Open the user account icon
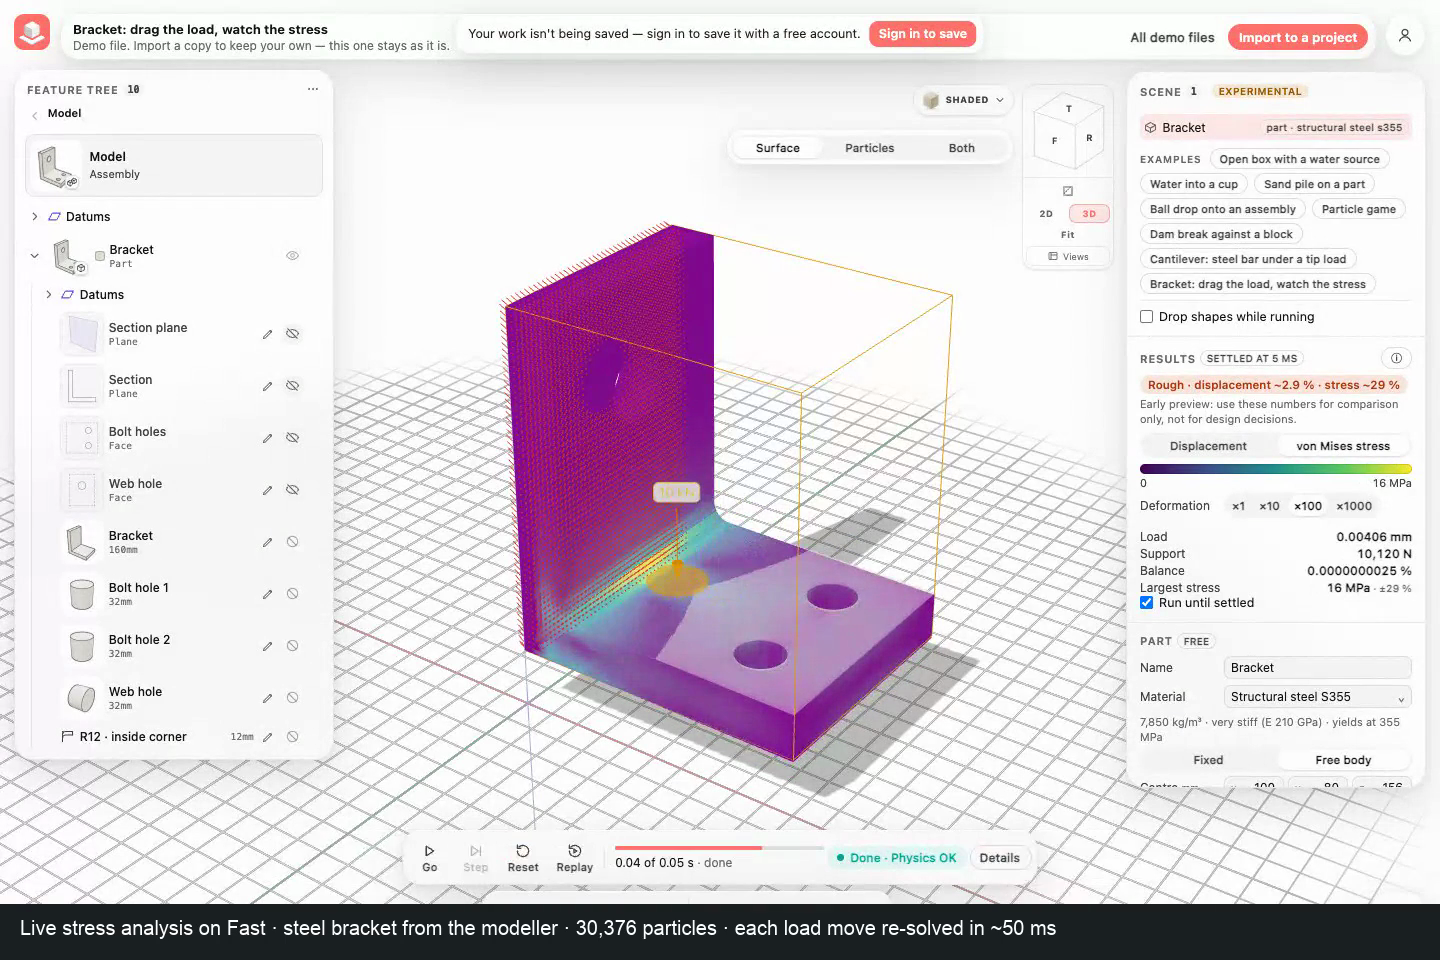 coord(1405,36)
